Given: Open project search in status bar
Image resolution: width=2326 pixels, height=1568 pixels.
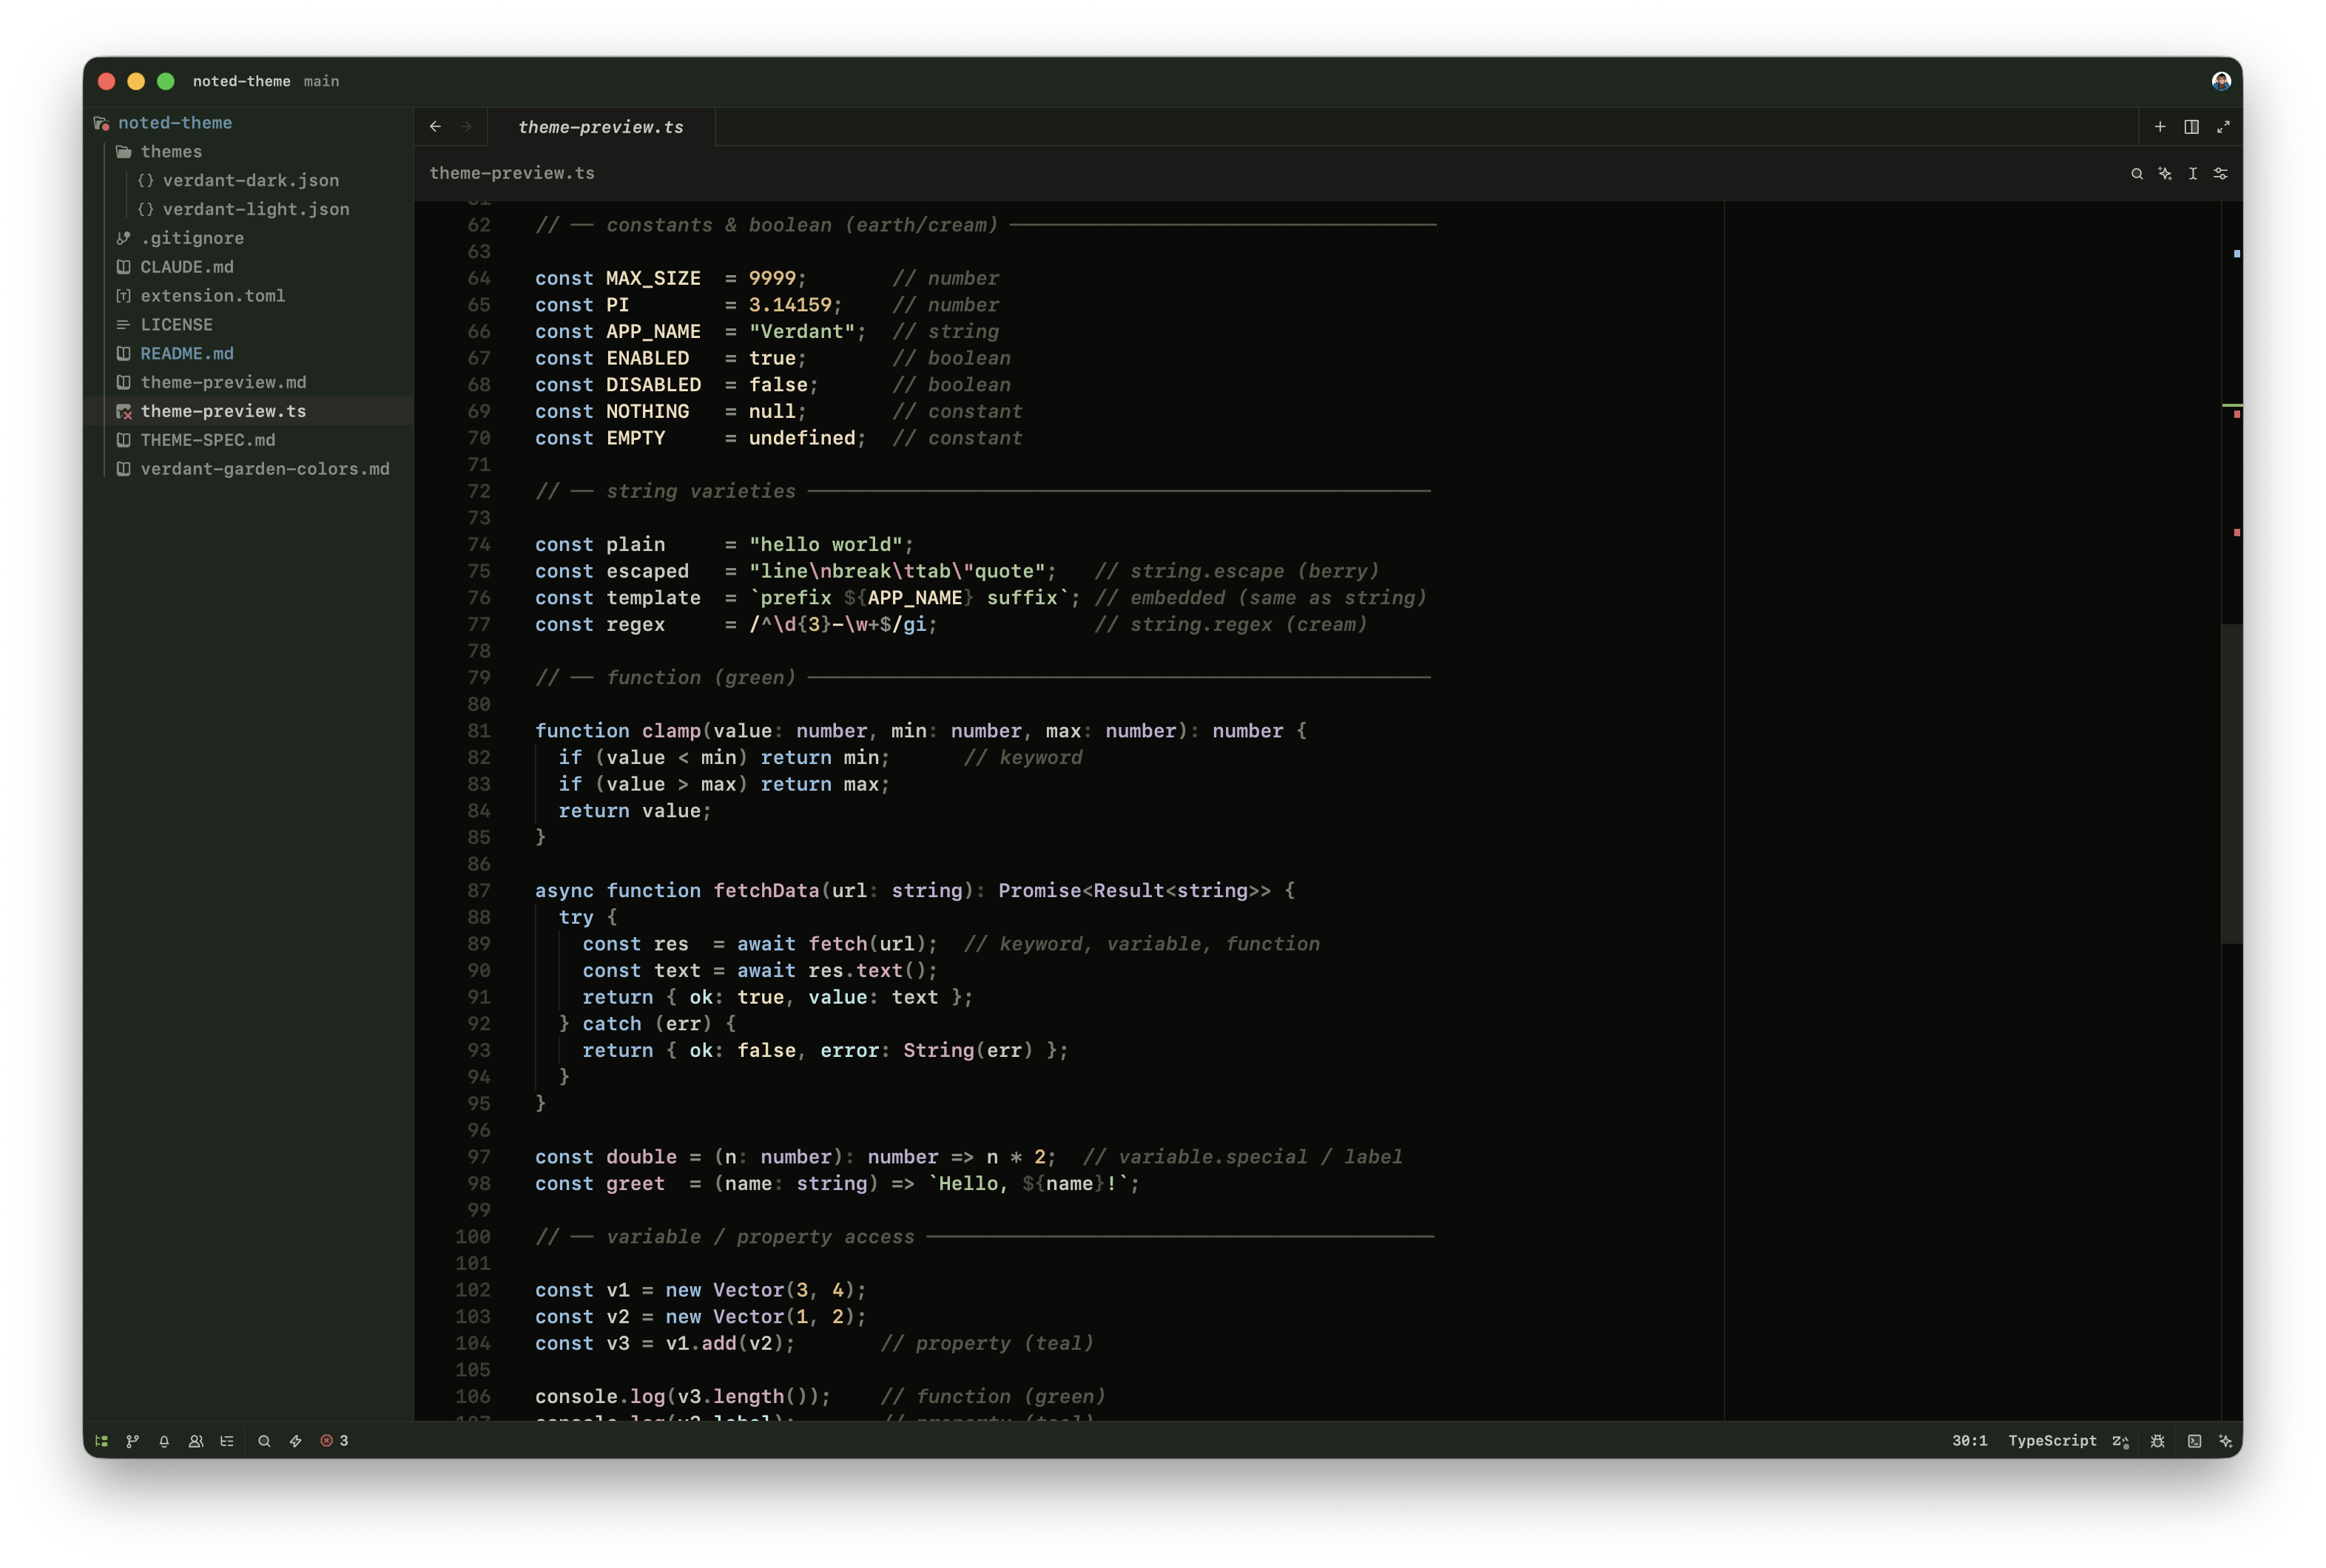Looking at the screenshot, I should (264, 1441).
